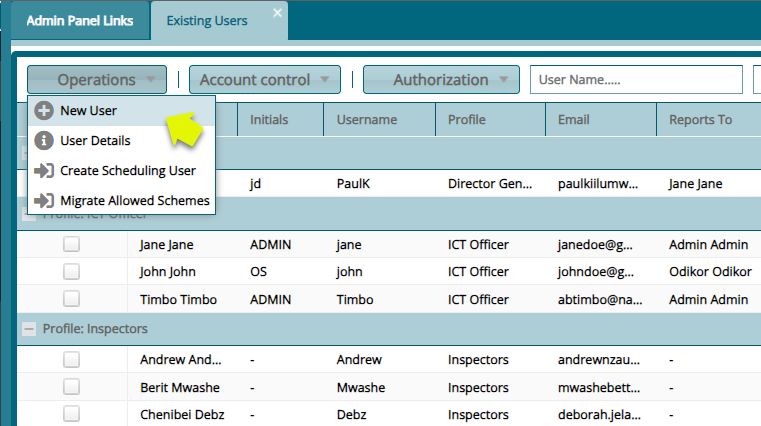Screen dimensions: 761x426
Task: Open the Authorization dropdown menu
Action: [x=441, y=80]
